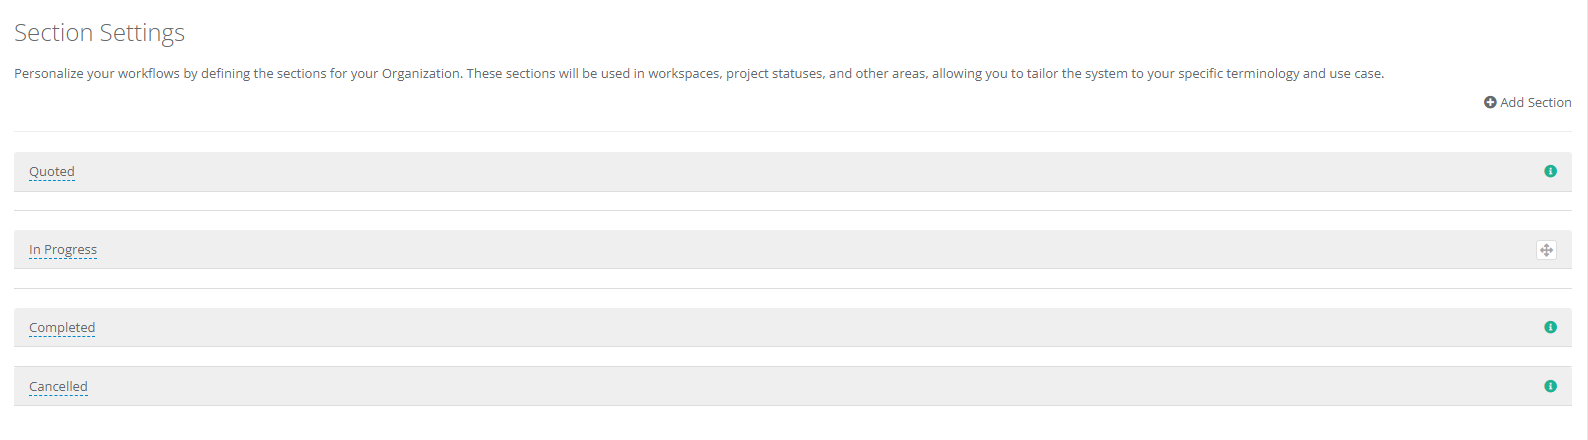Click the plus icon beside Add Section
The width and height of the screenshot is (1588, 440).
click(1490, 103)
